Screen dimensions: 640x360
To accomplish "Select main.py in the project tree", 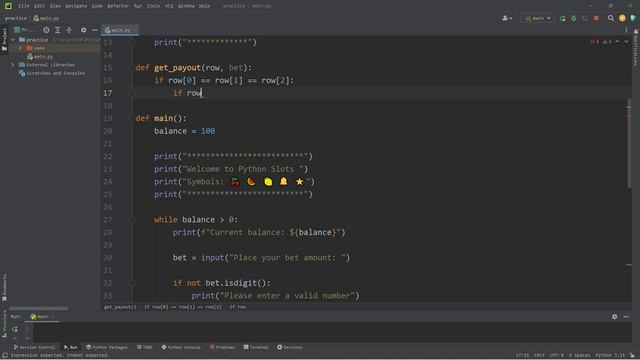I will coord(40,57).
